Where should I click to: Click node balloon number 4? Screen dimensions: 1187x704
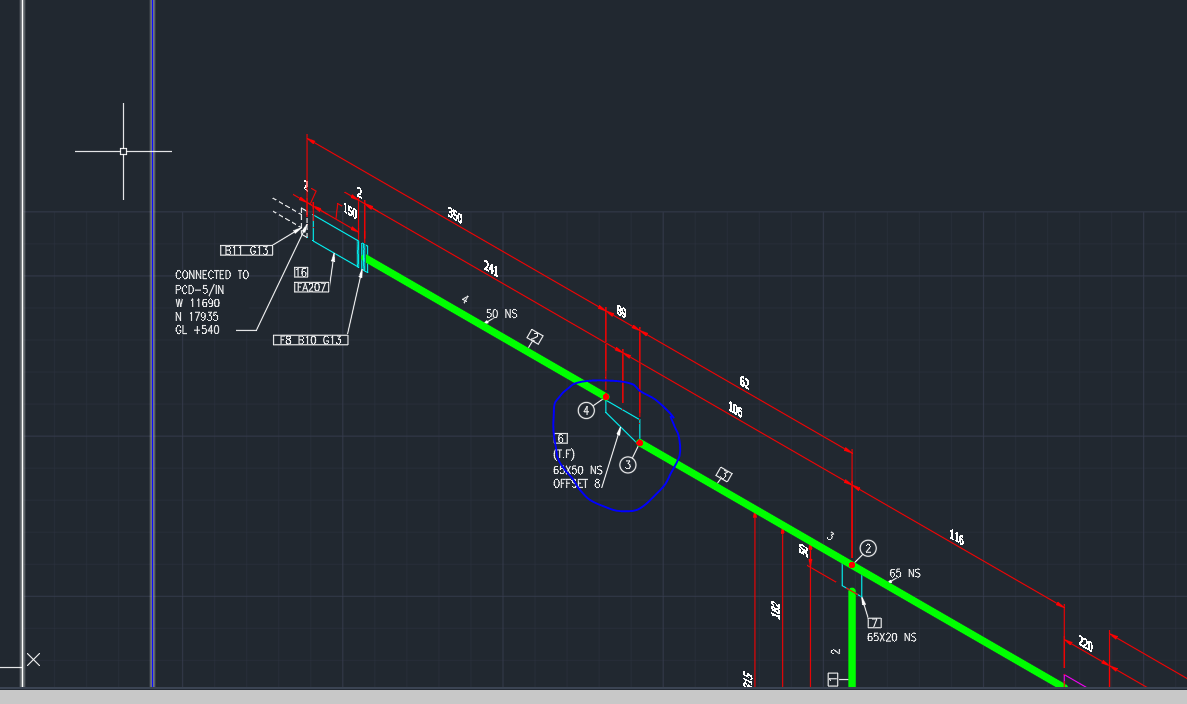[x=585, y=409]
